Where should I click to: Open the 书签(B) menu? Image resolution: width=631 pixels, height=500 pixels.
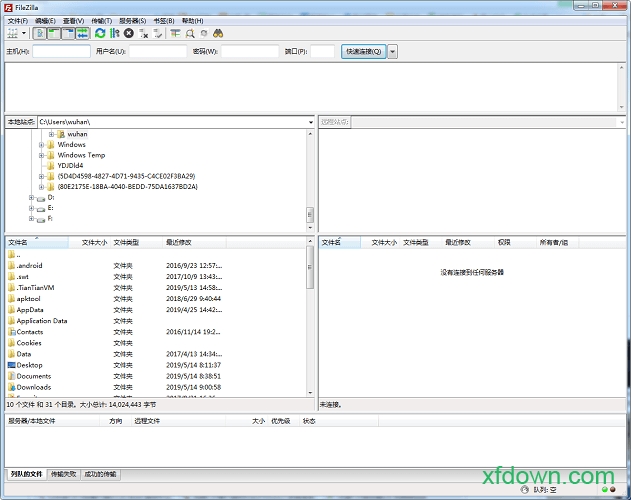pos(164,21)
